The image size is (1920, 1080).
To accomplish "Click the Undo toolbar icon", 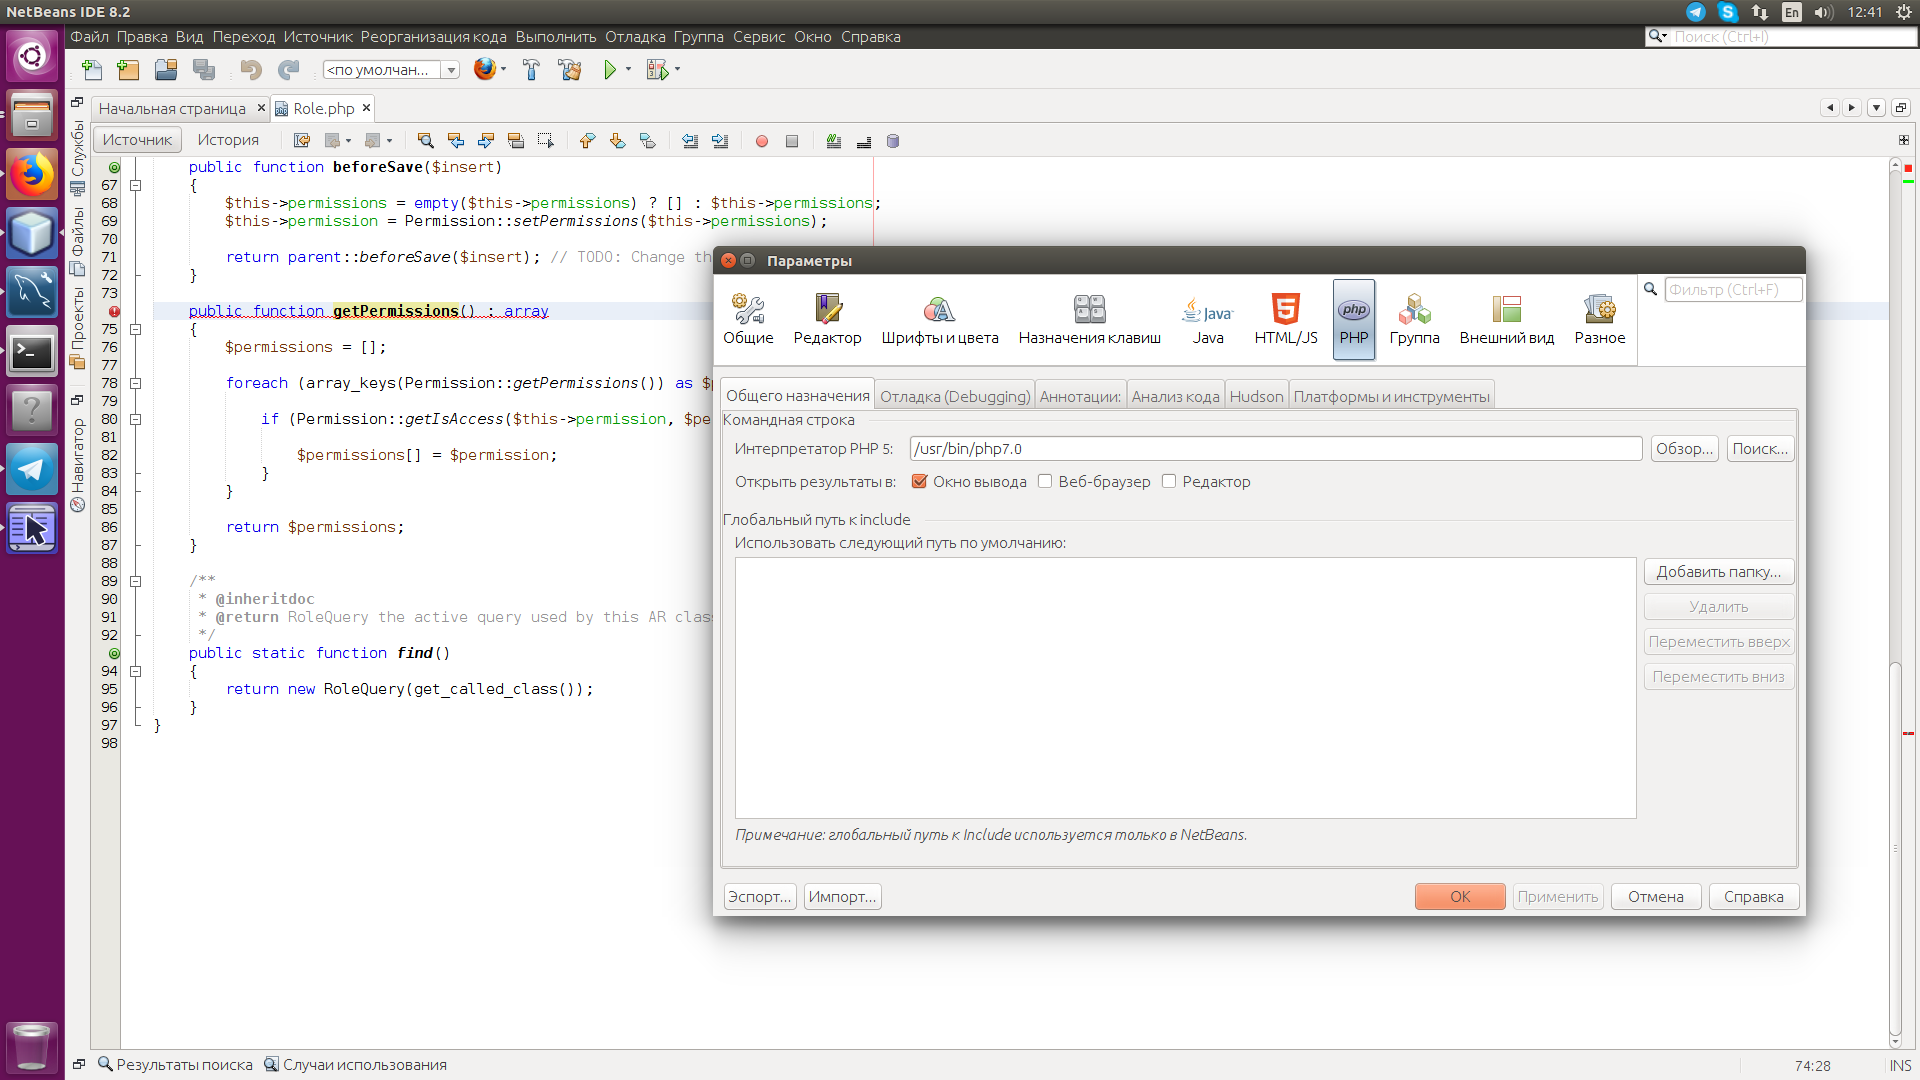I will click(251, 70).
